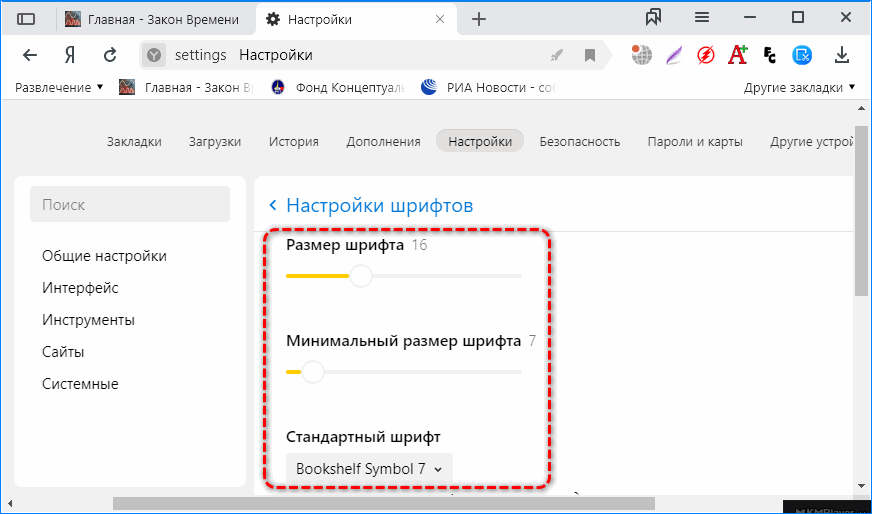Open the Другие устройства section
The image size is (872, 514).
(x=811, y=141)
